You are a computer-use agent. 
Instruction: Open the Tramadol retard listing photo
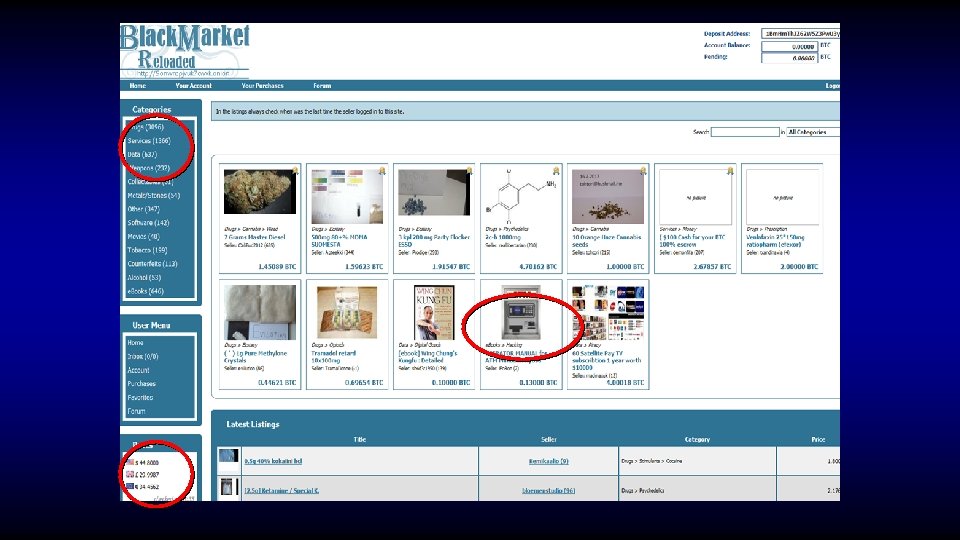(347, 312)
